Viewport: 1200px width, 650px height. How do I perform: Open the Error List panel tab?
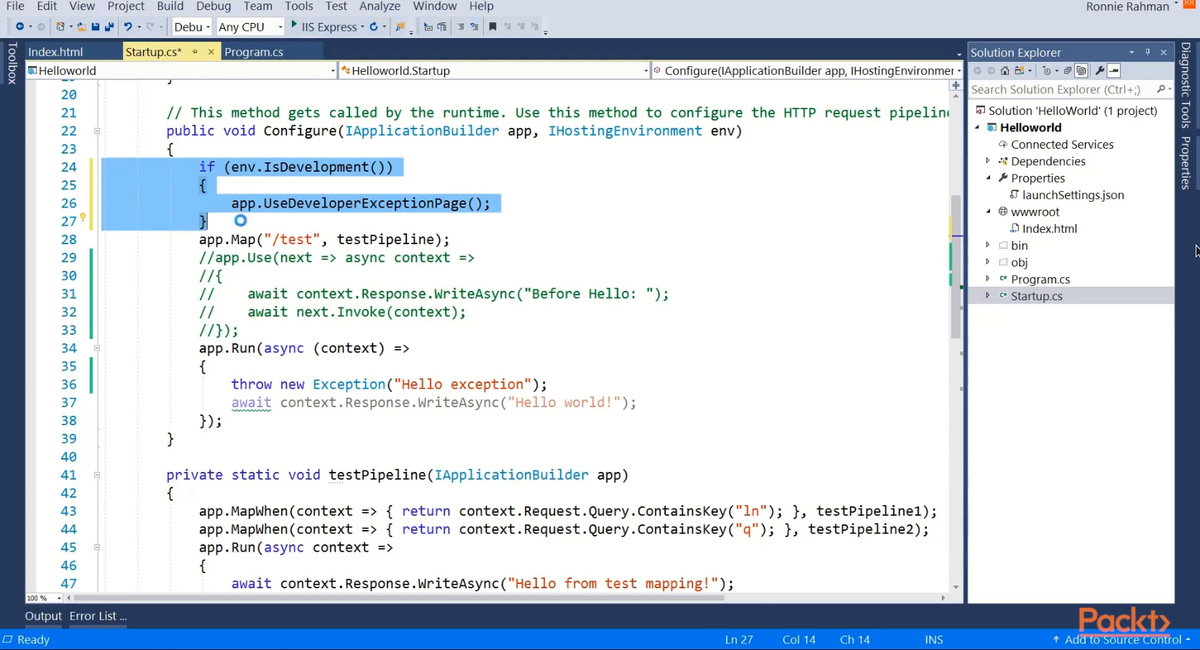pyautogui.click(x=98, y=616)
